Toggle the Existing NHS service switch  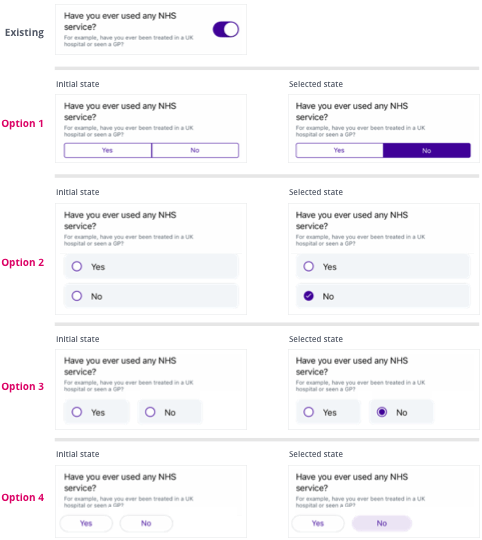[226, 29]
